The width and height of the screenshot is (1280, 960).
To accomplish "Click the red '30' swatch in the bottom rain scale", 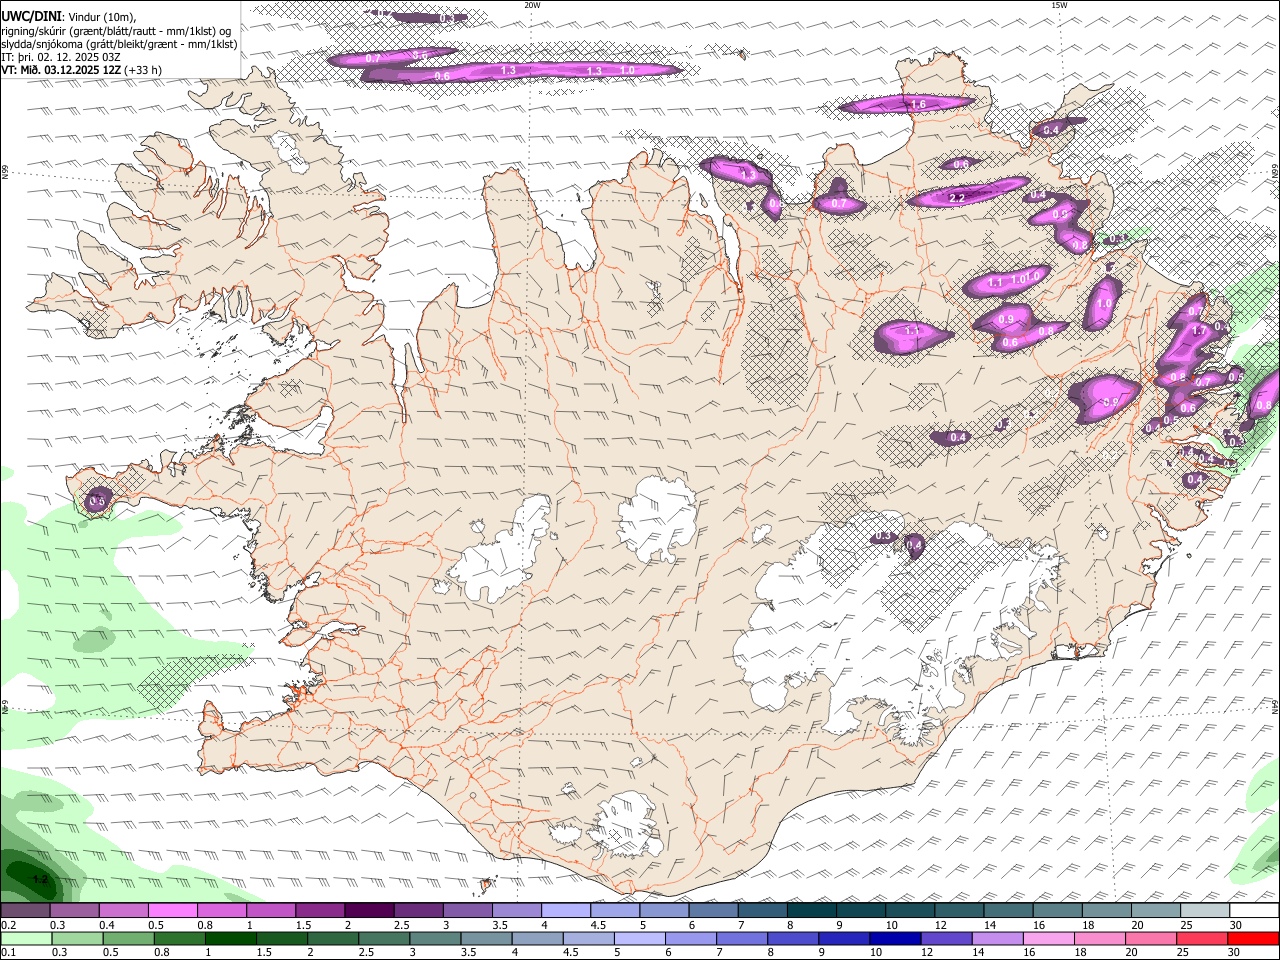I will tap(1254, 939).
